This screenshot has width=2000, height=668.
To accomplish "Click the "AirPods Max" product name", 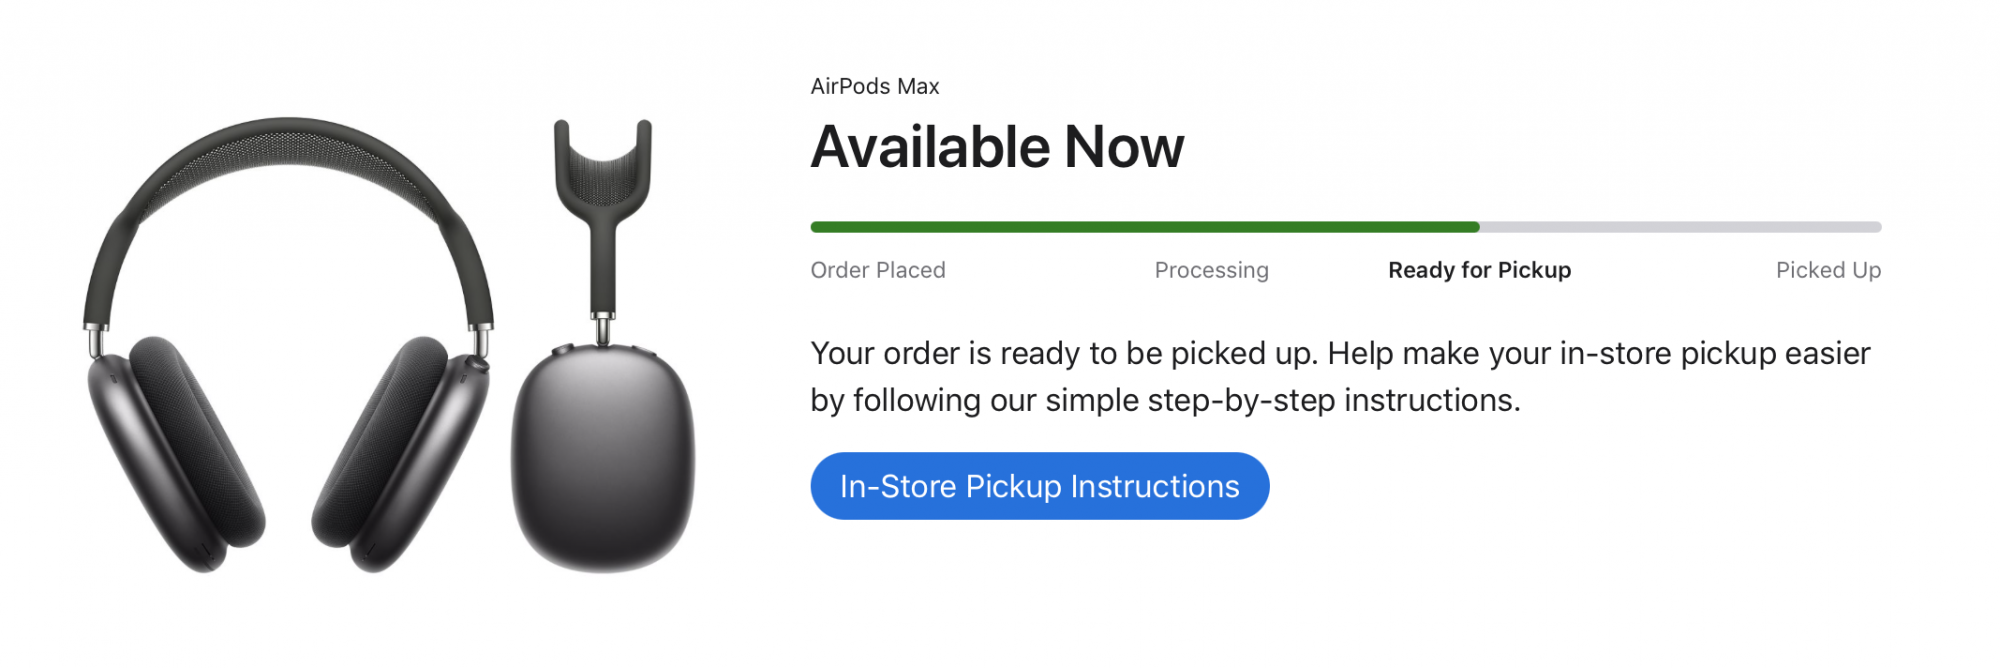I will pyautogui.click(x=874, y=87).
